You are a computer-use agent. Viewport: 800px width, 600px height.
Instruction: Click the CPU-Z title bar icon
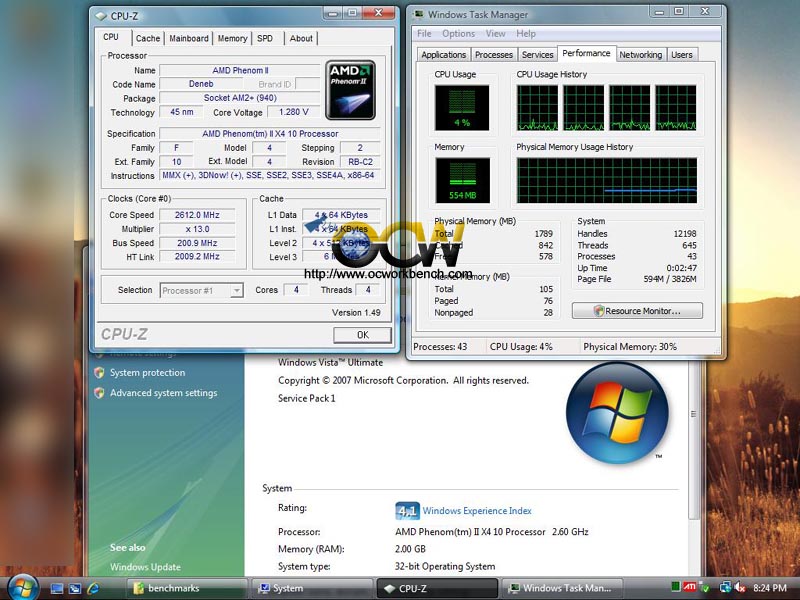[x=102, y=16]
